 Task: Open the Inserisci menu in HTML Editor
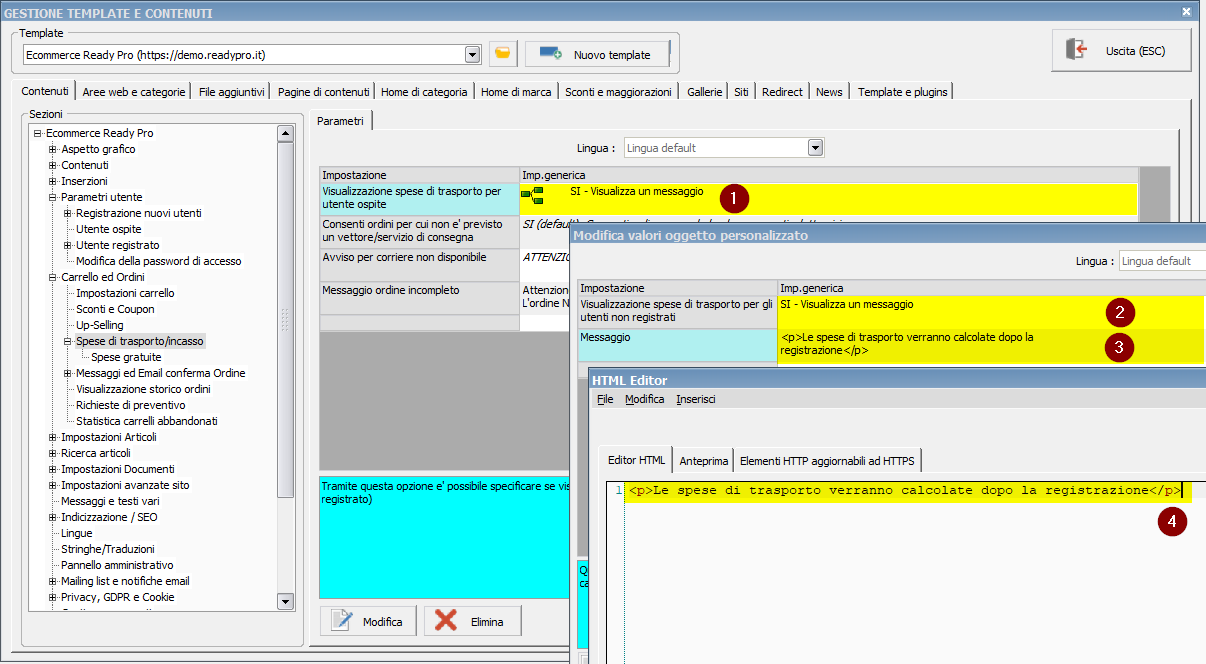(695, 399)
